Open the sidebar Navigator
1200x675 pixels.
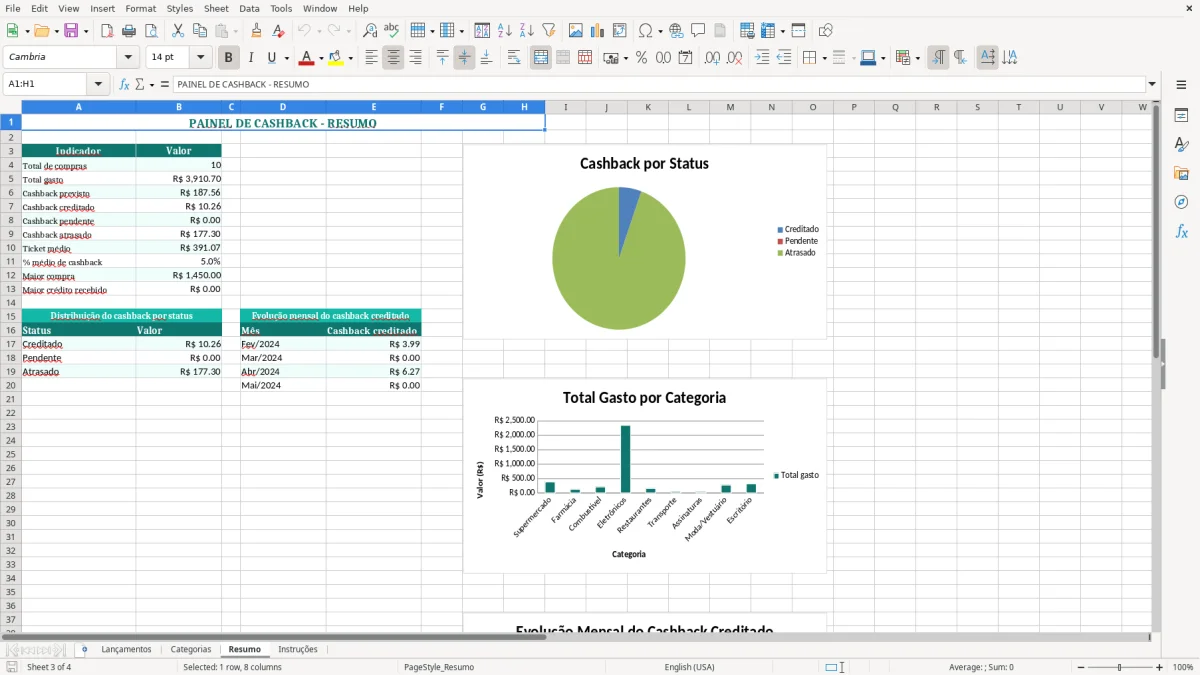(x=1181, y=202)
